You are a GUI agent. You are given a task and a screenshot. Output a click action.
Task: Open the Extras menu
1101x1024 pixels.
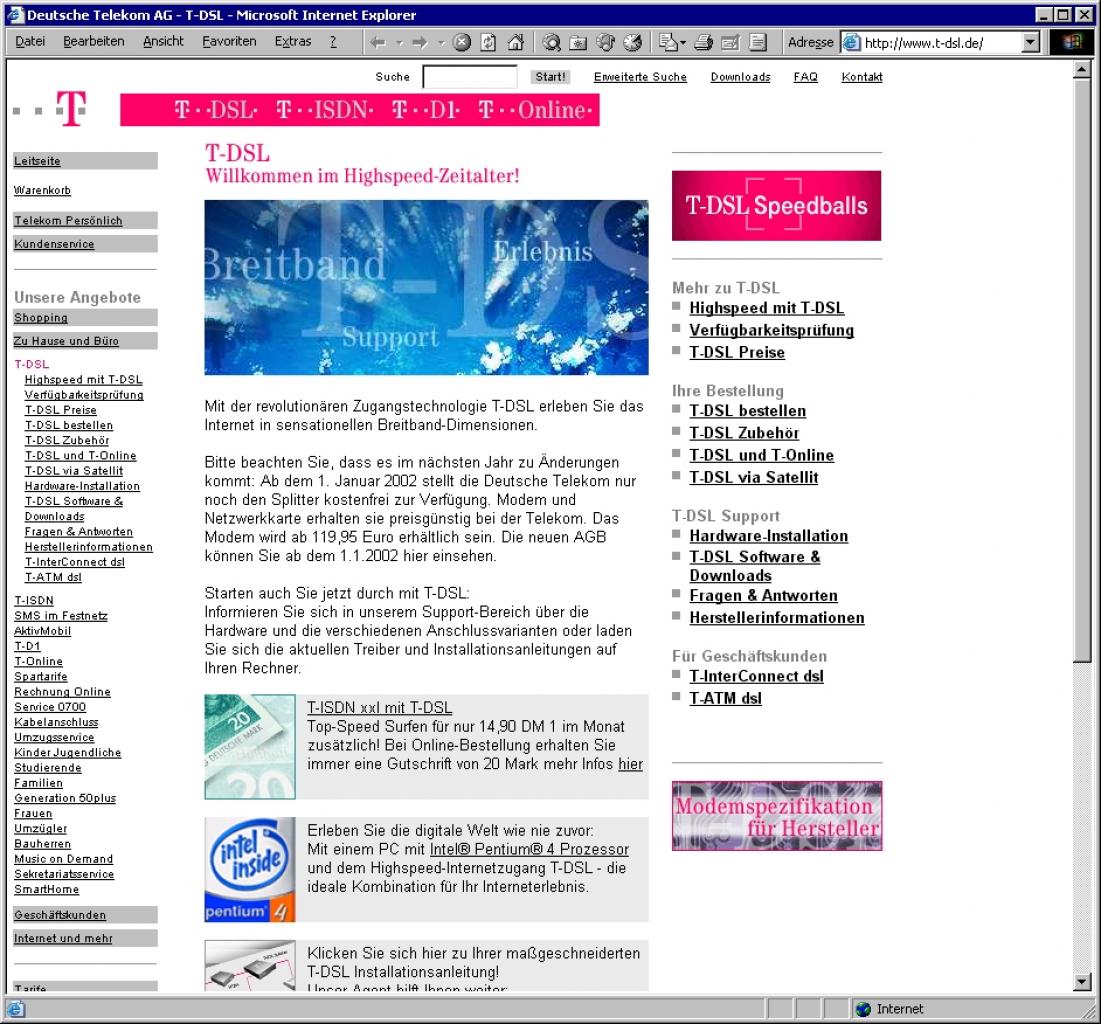(292, 41)
